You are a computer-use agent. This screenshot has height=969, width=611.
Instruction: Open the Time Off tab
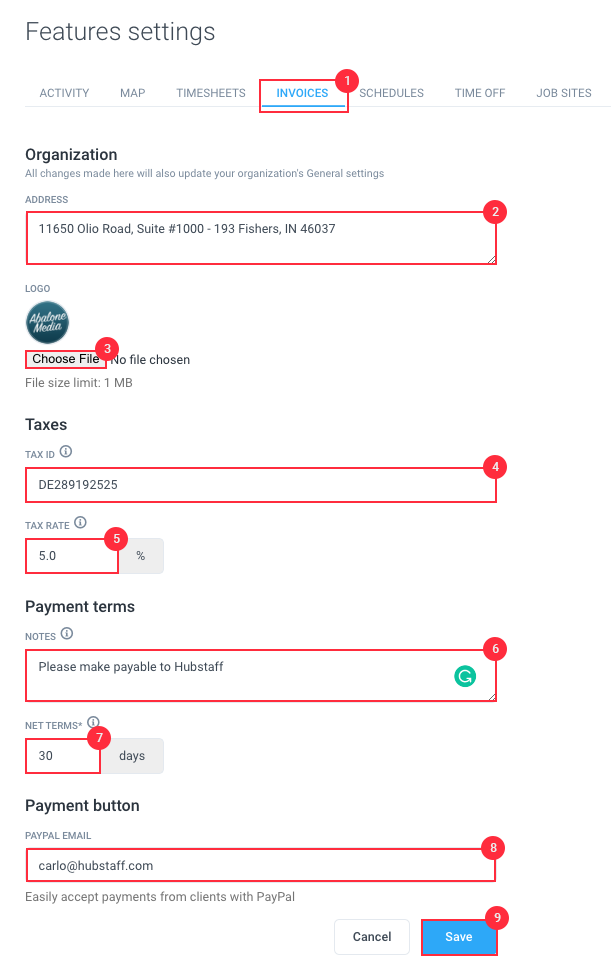pyautogui.click(x=480, y=93)
